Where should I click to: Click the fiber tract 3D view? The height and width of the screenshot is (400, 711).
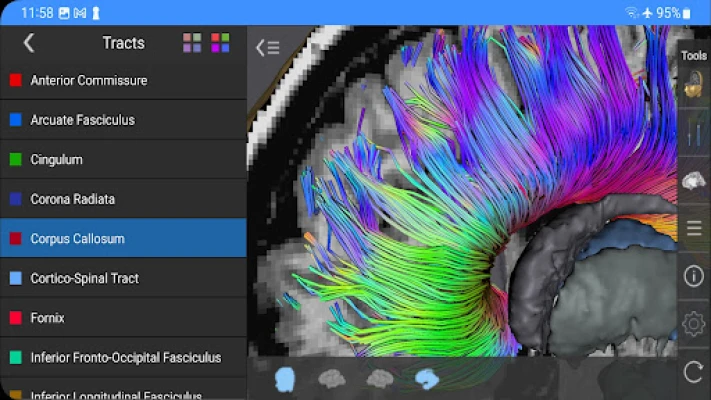point(462,190)
